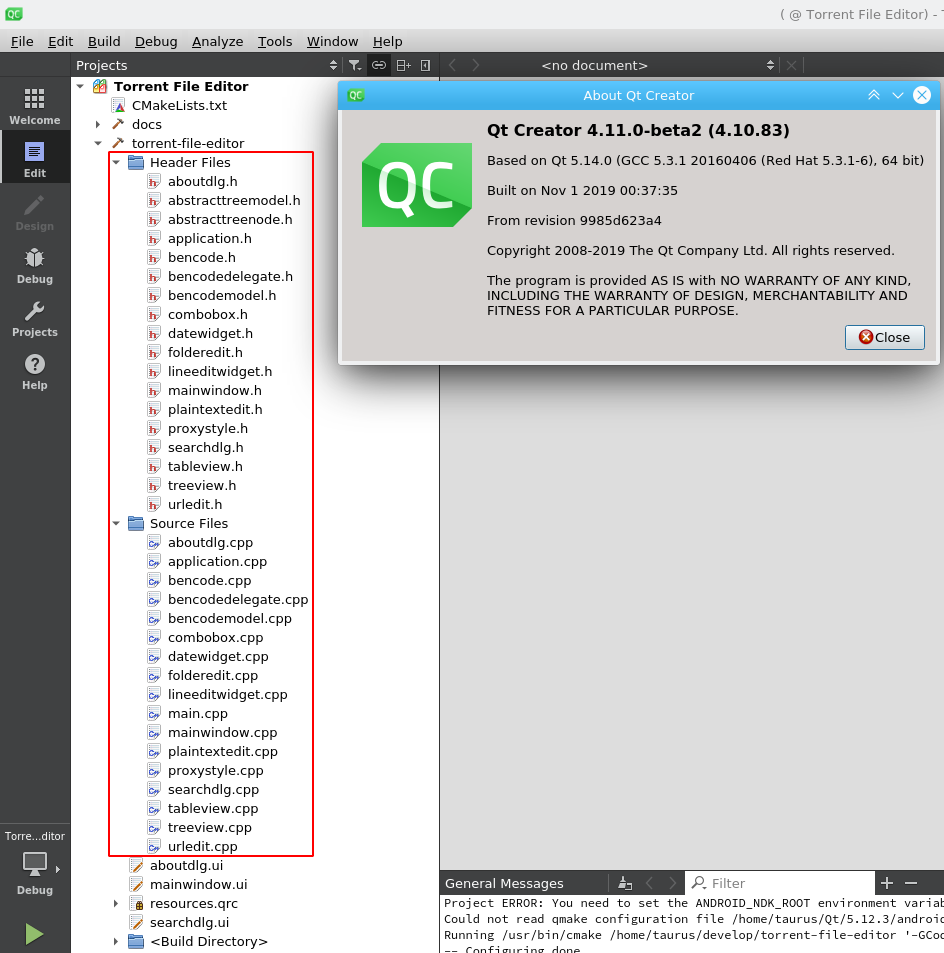Select searchdlg.ui form file

189,923
